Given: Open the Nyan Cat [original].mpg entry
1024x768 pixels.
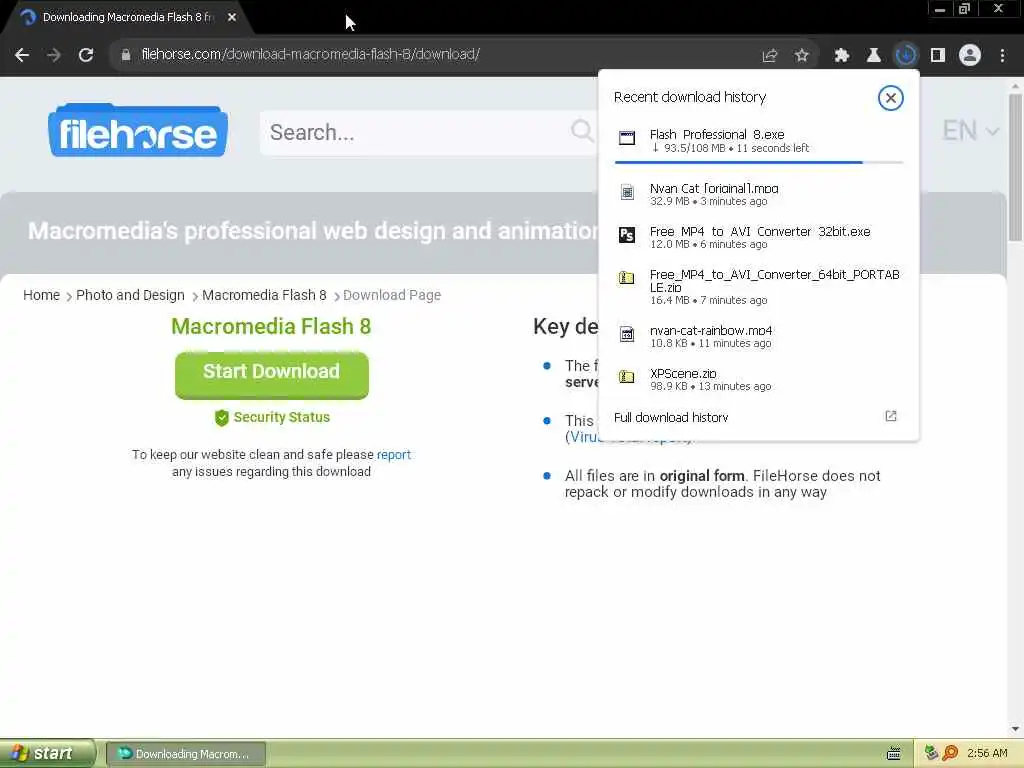Looking at the screenshot, I should (x=759, y=195).
